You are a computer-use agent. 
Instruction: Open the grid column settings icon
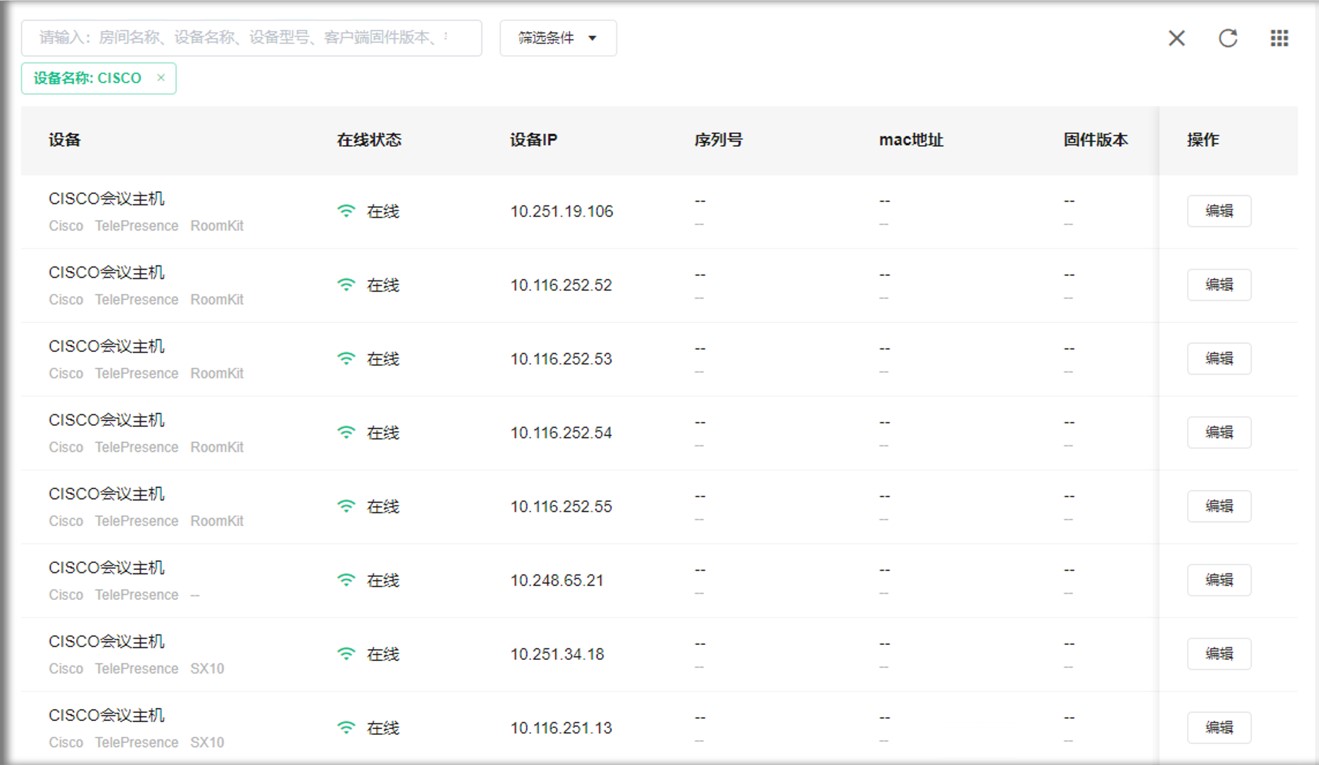[x=1279, y=38]
